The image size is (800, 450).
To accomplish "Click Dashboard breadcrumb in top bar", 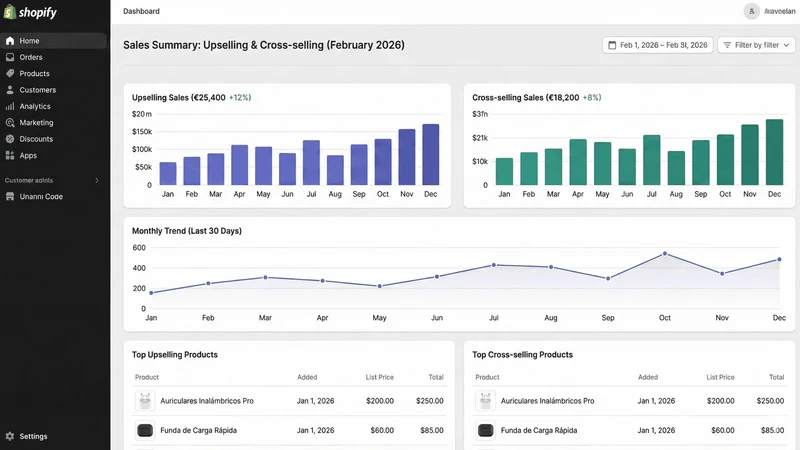I will [x=141, y=11].
